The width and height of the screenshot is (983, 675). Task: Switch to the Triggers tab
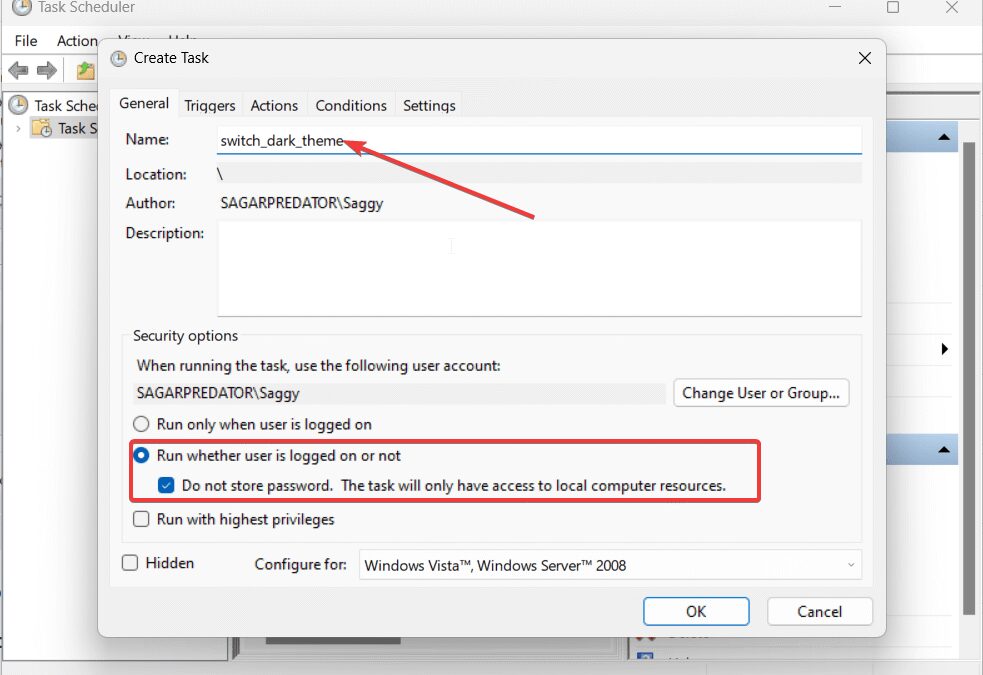[209, 104]
